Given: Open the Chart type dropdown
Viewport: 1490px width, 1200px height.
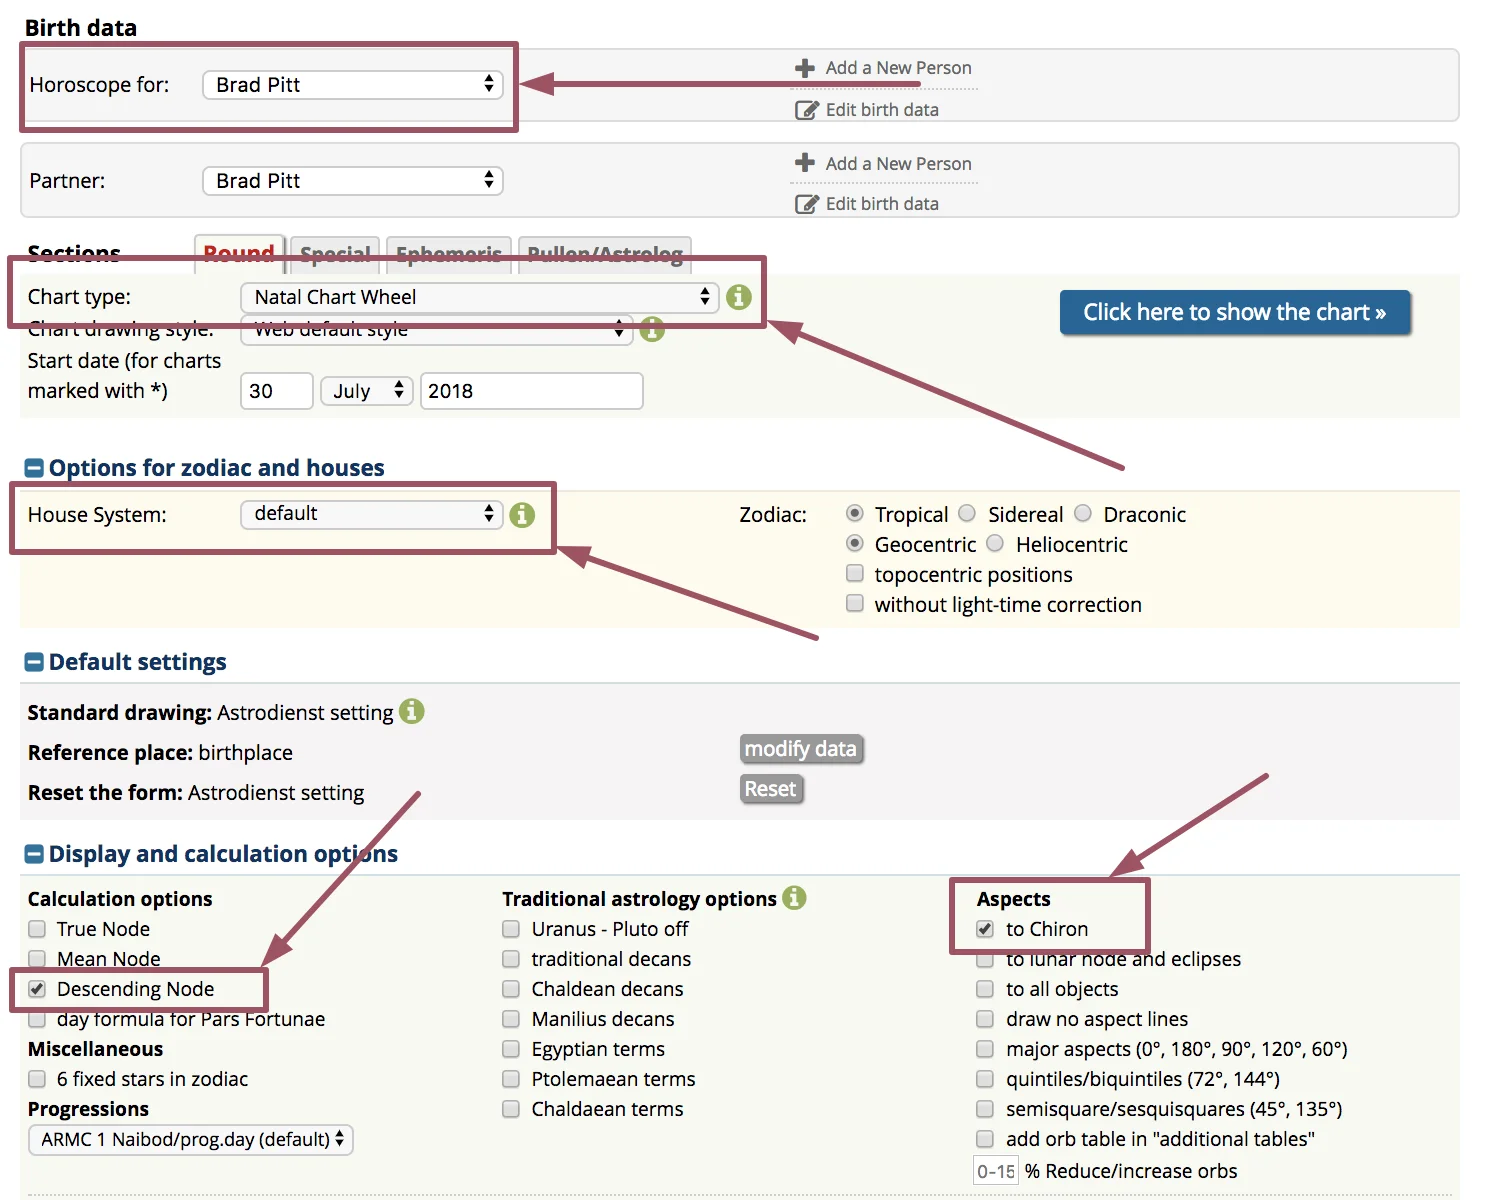Looking at the screenshot, I should (479, 297).
